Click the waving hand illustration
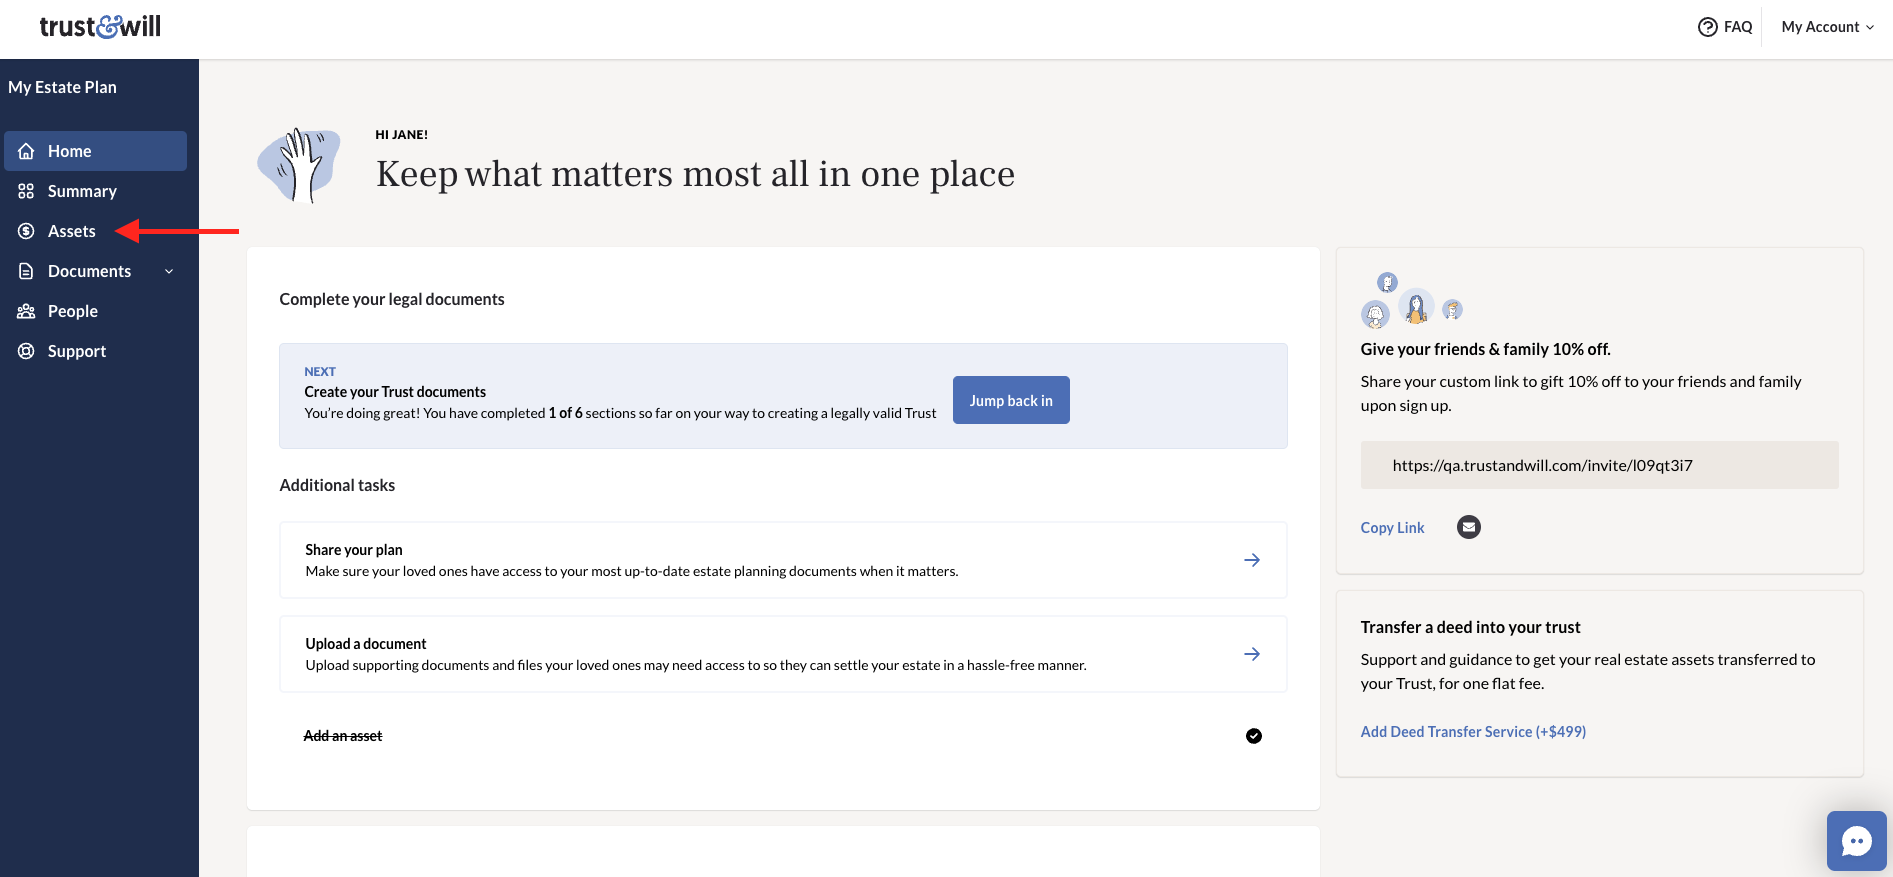Viewport: 1893px width, 877px height. [x=299, y=165]
